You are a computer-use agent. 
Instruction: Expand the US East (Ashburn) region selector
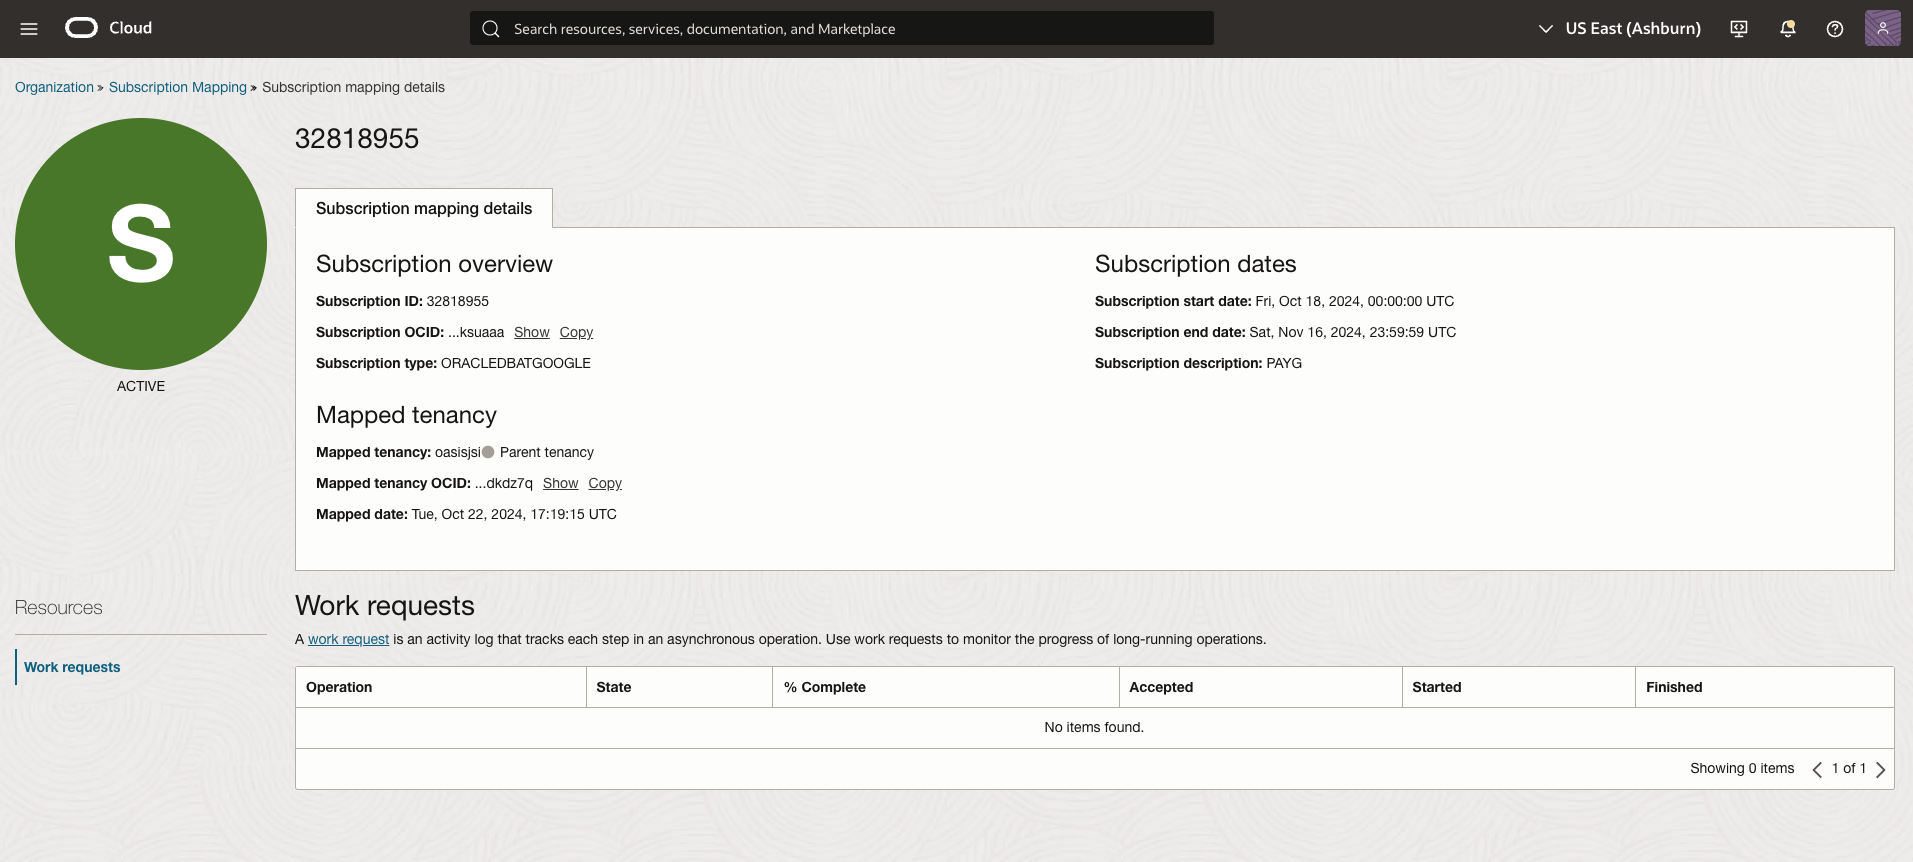coord(1618,29)
